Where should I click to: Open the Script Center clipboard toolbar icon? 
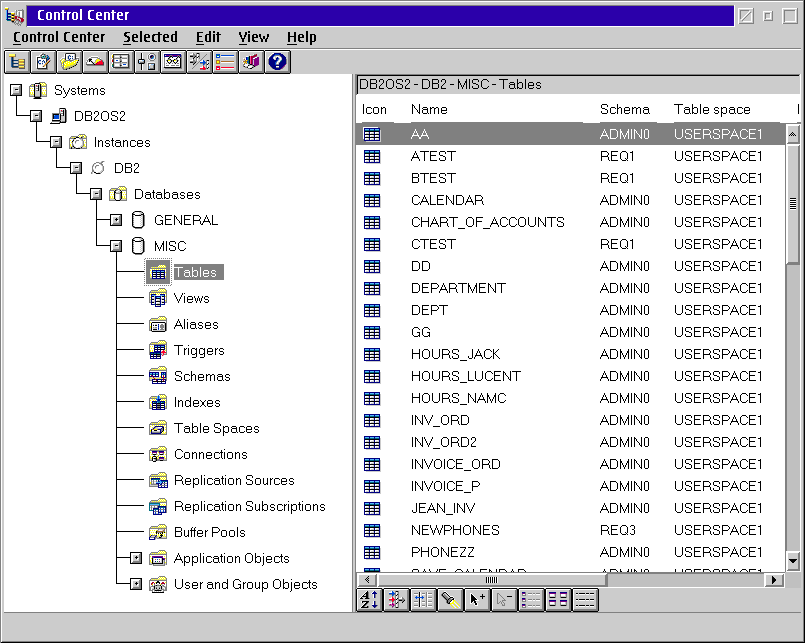click(43, 62)
